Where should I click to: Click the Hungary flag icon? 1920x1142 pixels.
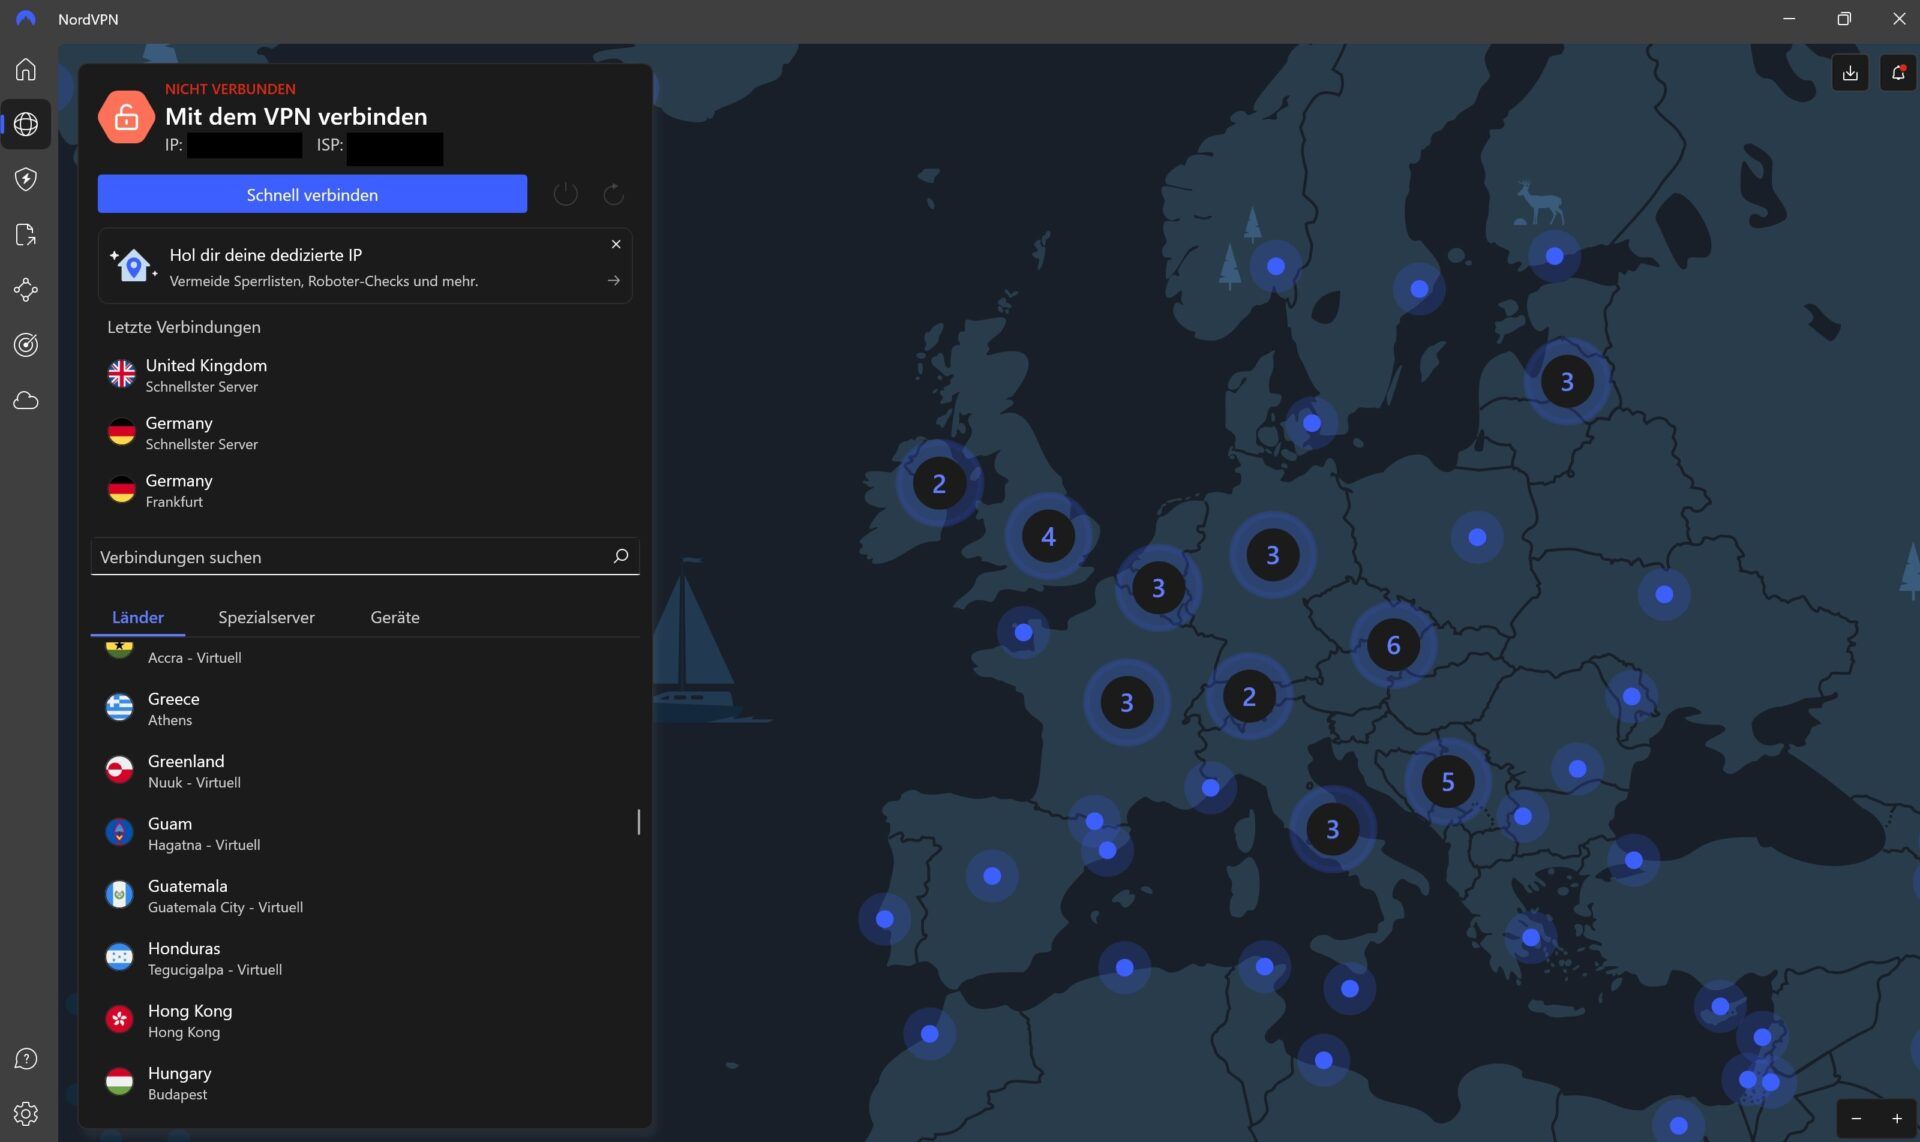(119, 1081)
